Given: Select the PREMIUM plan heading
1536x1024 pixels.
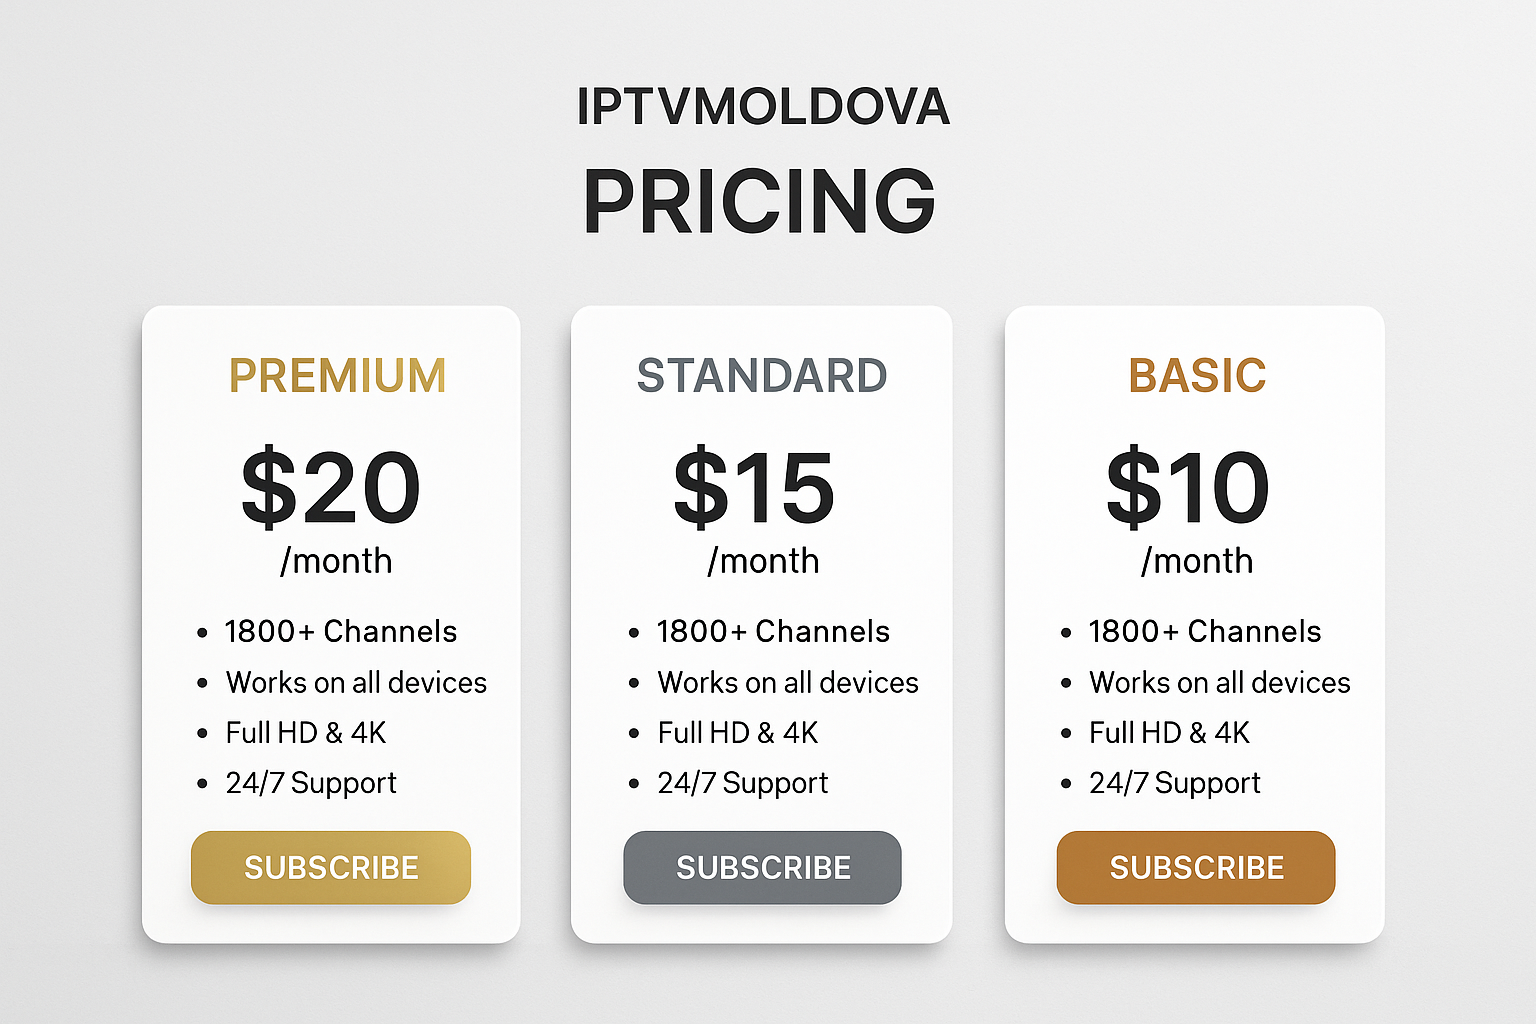Looking at the screenshot, I should tap(338, 376).
